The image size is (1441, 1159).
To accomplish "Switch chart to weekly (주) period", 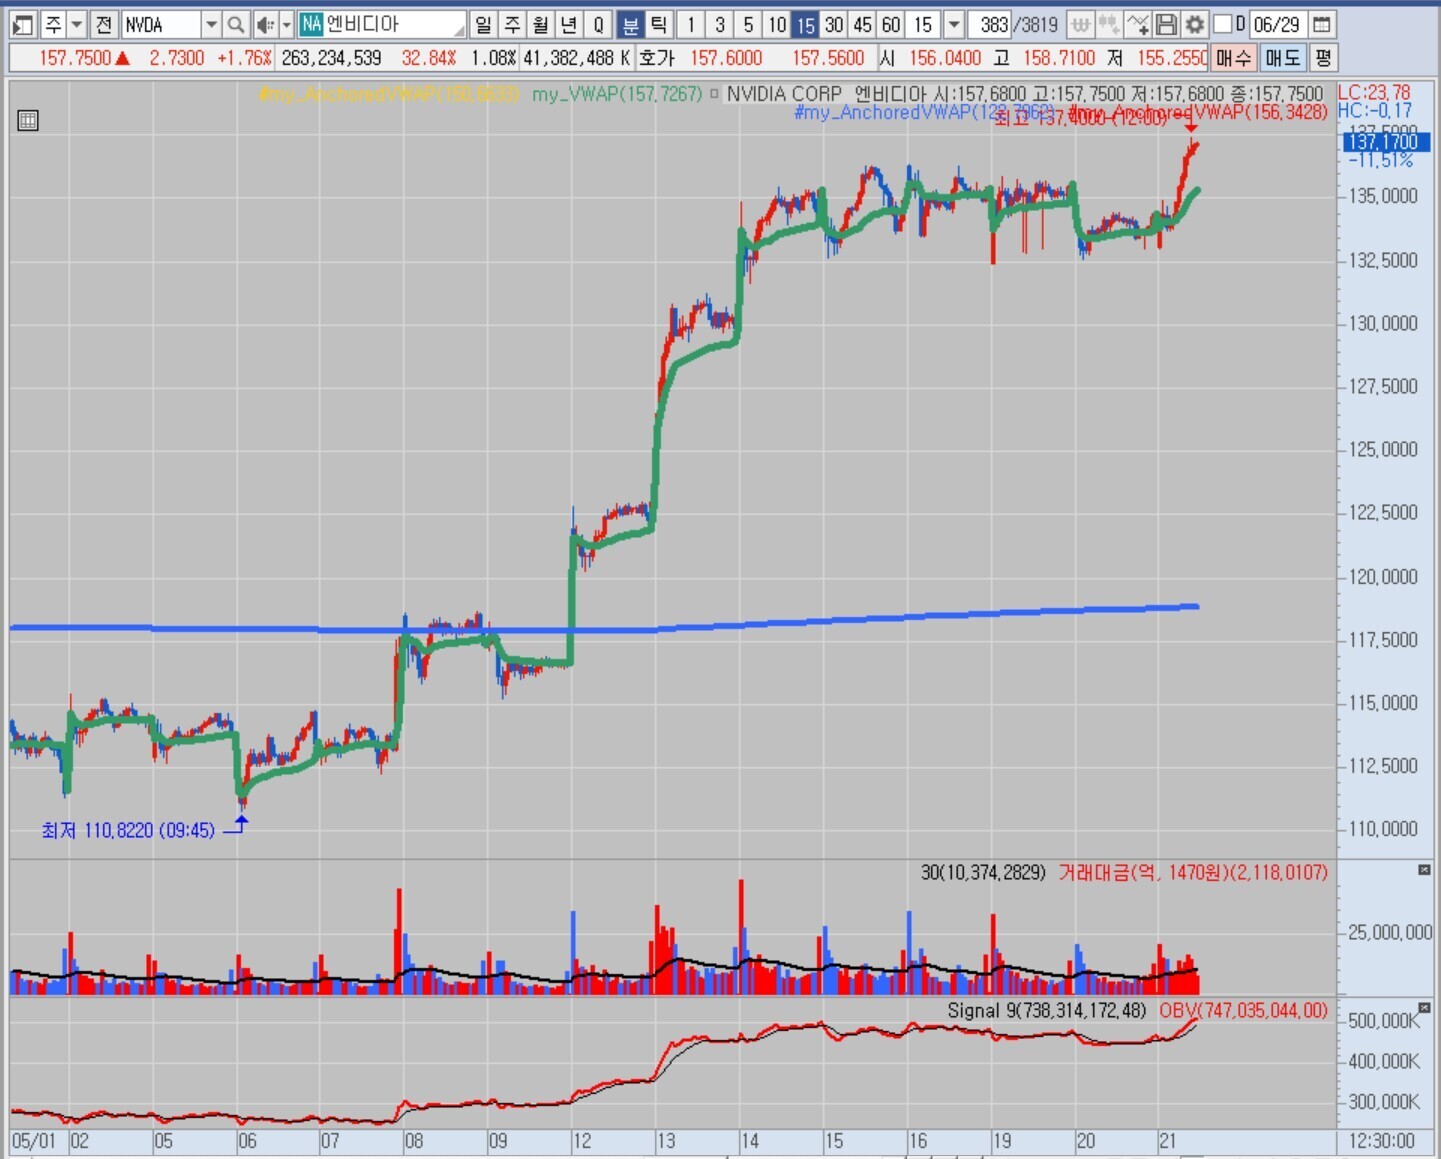I will pos(512,24).
